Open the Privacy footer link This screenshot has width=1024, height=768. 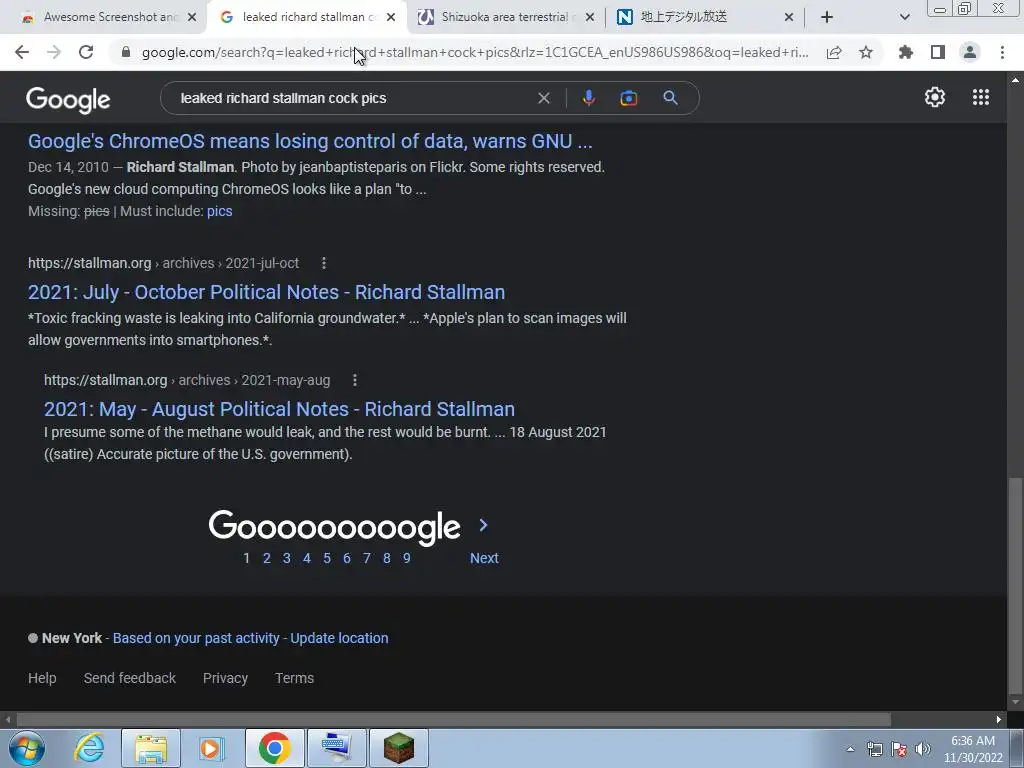click(x=225, y=678)
